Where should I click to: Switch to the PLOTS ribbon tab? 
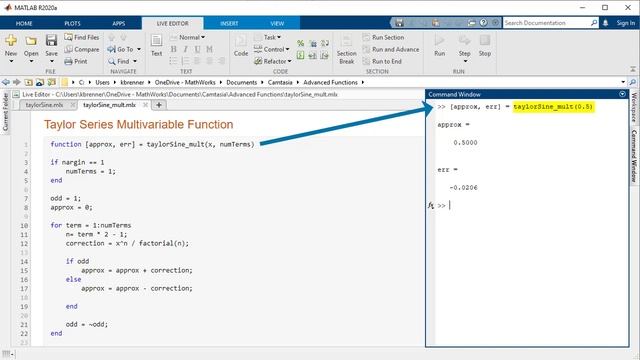(72, 23)
